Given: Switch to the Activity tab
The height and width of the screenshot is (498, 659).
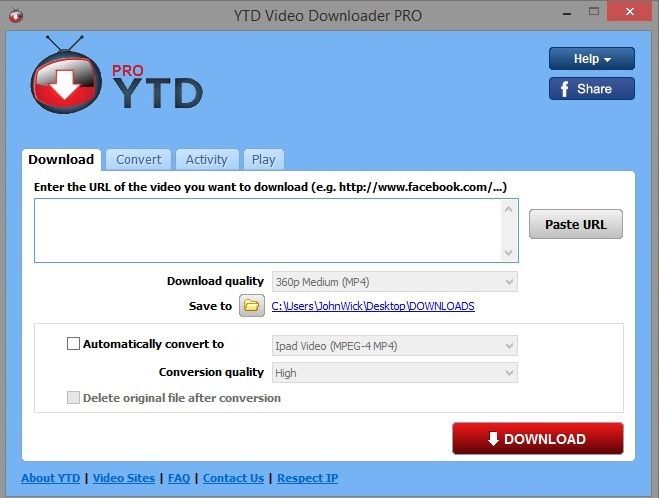Looking at the screenshot, I should pyautogui.click(x=207, y=160).
